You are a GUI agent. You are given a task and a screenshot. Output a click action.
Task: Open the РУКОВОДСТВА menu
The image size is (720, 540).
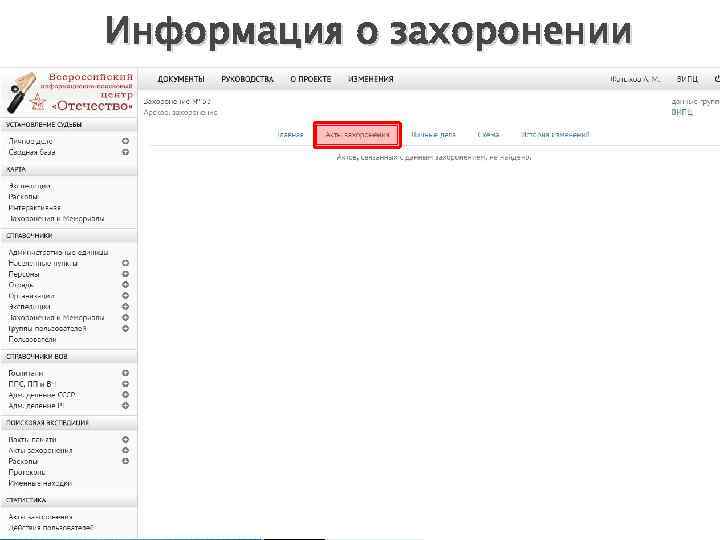[248, 79]
